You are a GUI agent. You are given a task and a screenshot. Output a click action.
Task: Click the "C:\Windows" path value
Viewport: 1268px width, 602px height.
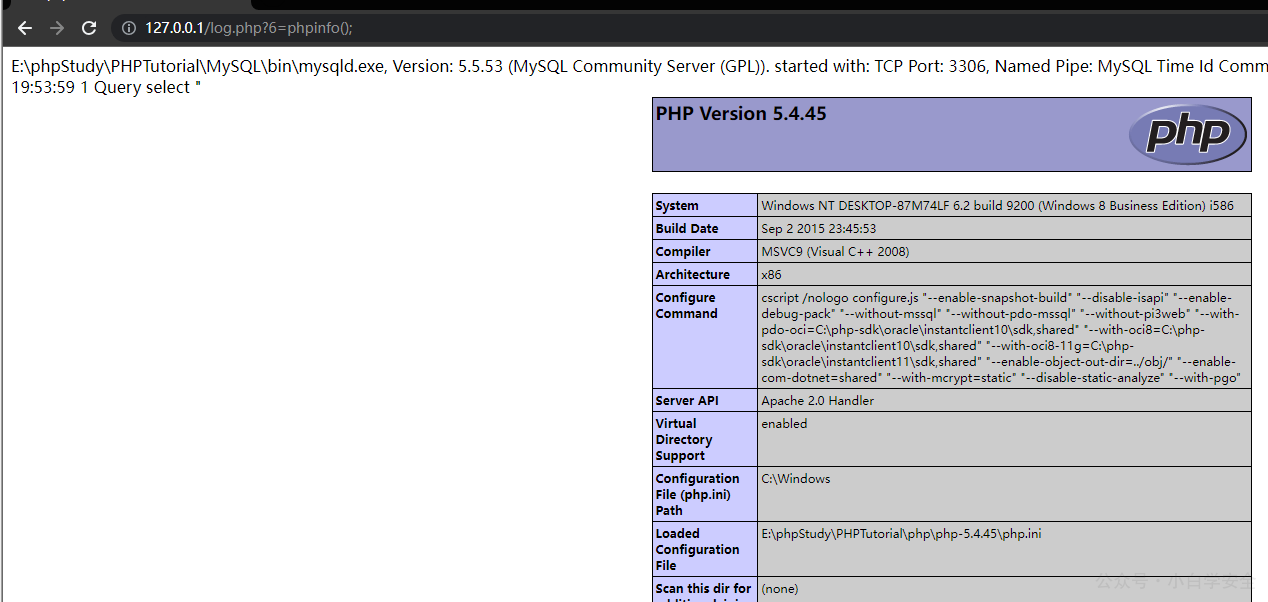click(796, 479)
